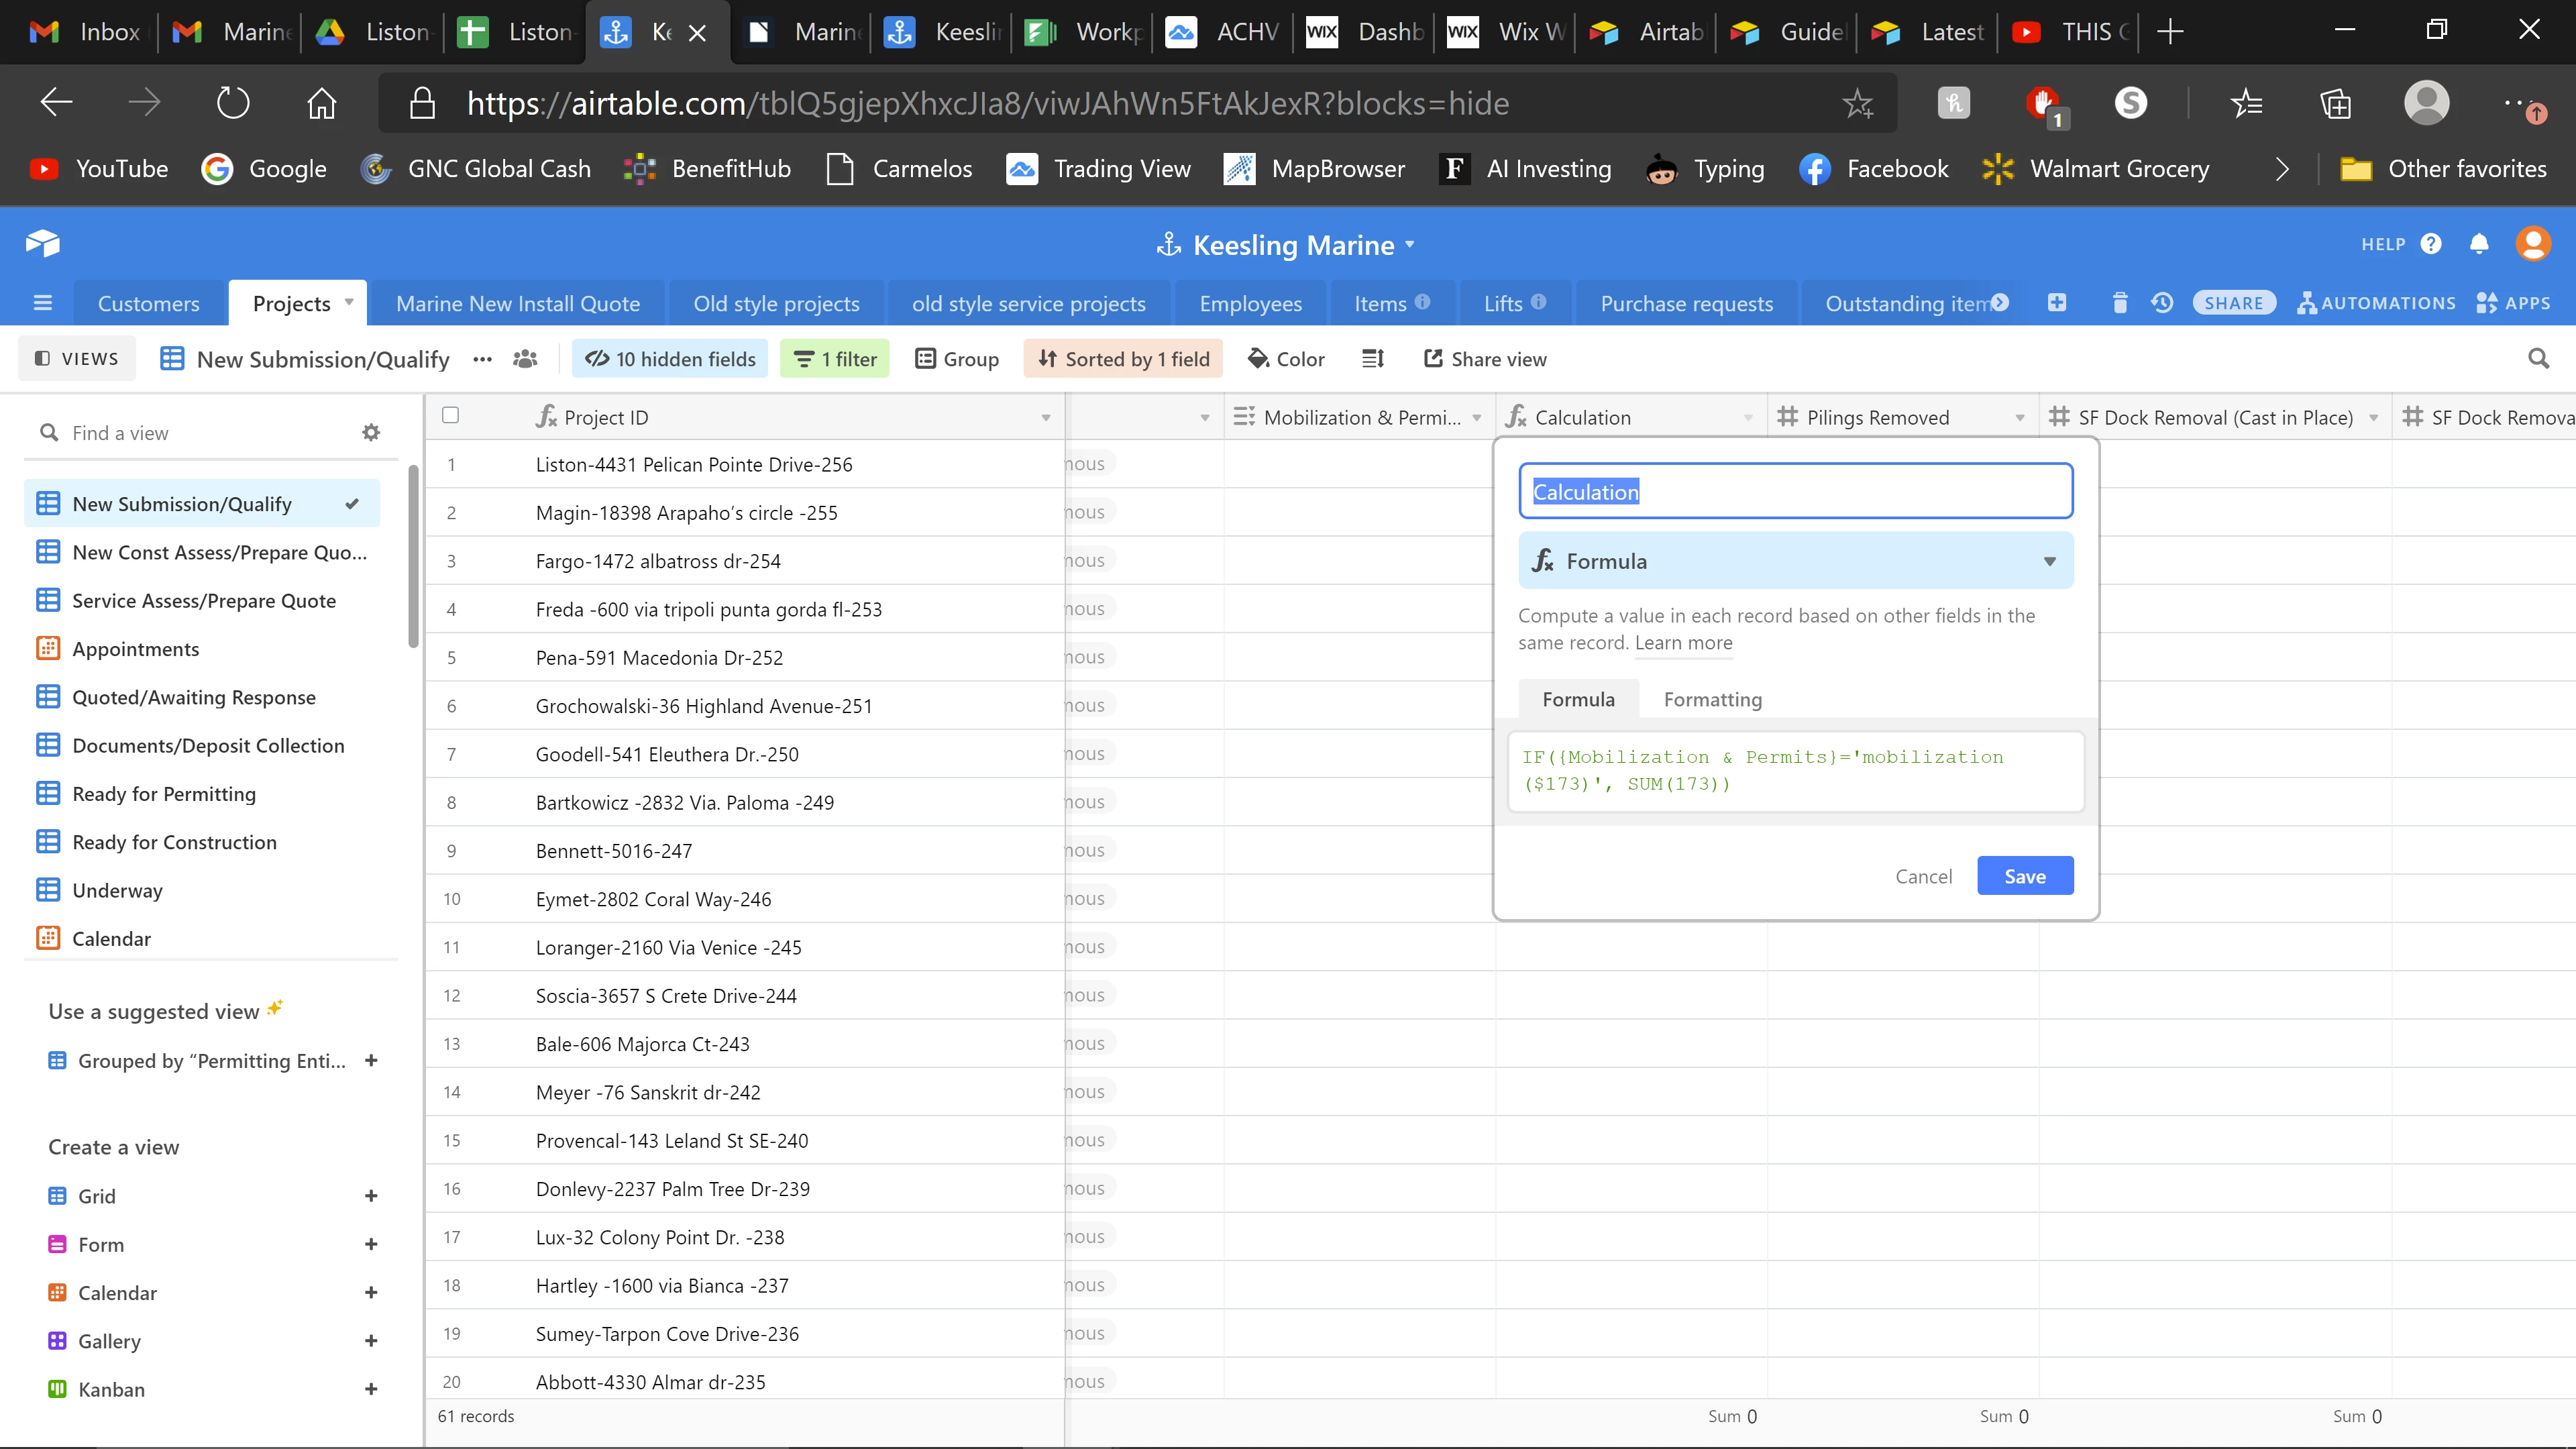The height and width of the screenshot is (1449, 2576).
Task: Switch to Customers table tab
Action: point(148,303)
